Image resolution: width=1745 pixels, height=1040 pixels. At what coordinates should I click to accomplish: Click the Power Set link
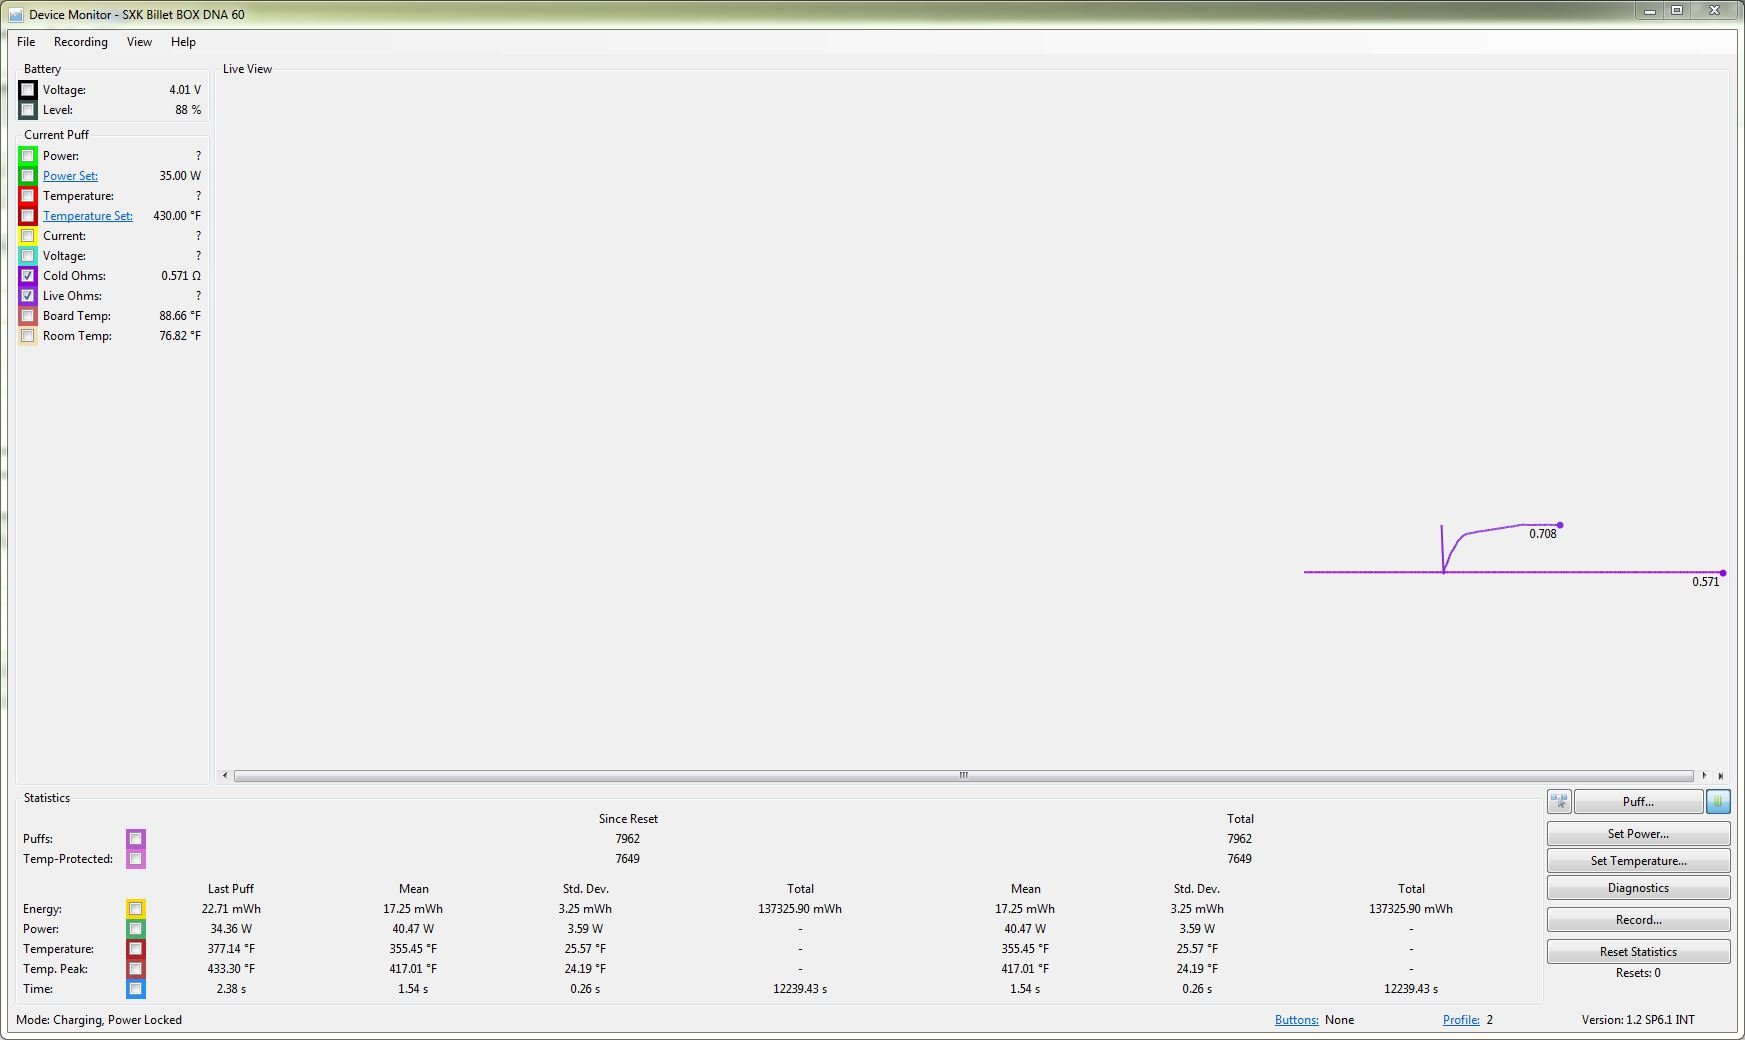(70, 176)
